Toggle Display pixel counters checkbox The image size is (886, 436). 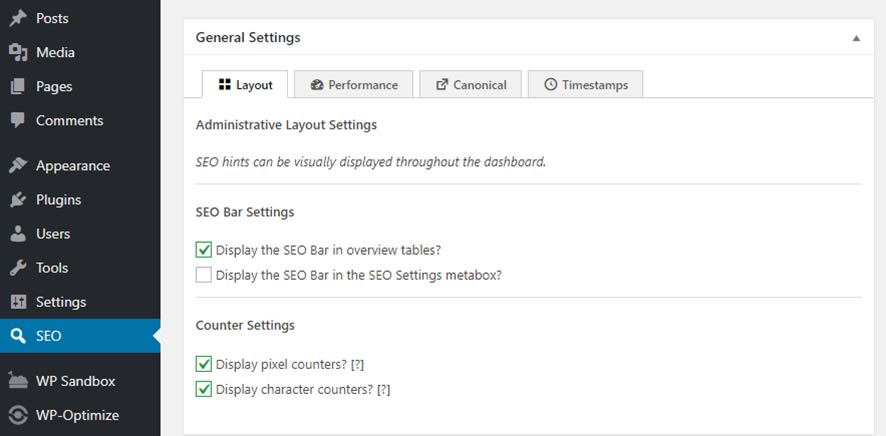click(x=203, y=364)
